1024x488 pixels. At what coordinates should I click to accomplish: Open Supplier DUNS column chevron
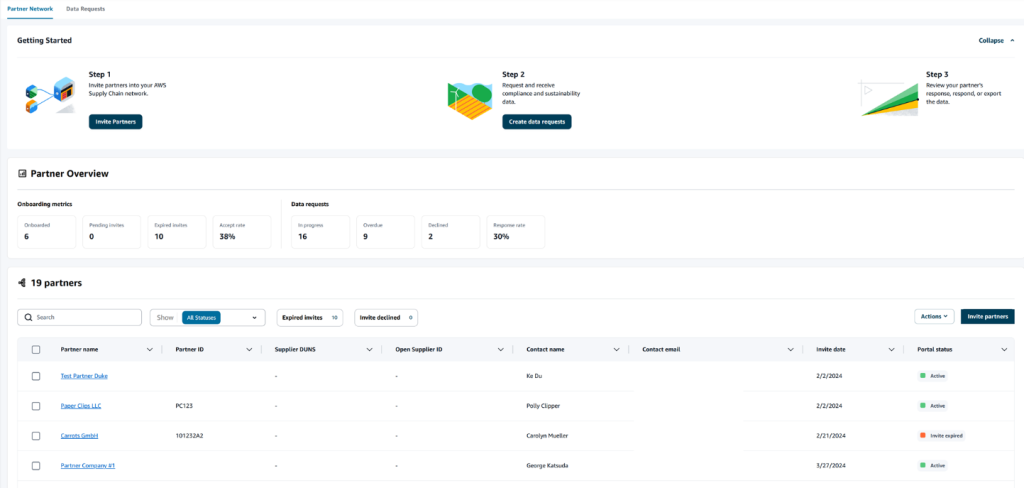[370, 350]
